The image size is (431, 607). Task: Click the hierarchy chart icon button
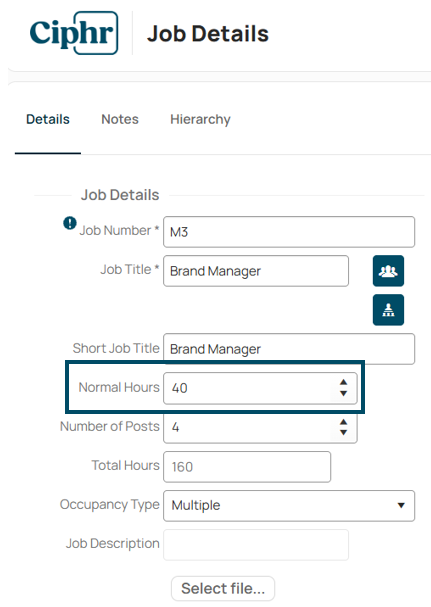pos(388,310)
